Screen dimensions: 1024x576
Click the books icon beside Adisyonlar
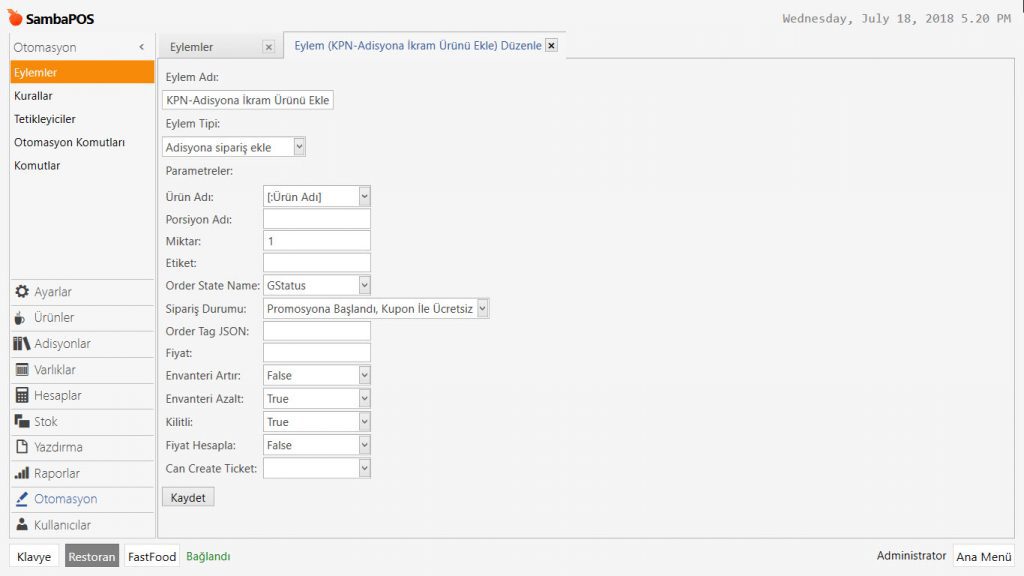[22, 344]
